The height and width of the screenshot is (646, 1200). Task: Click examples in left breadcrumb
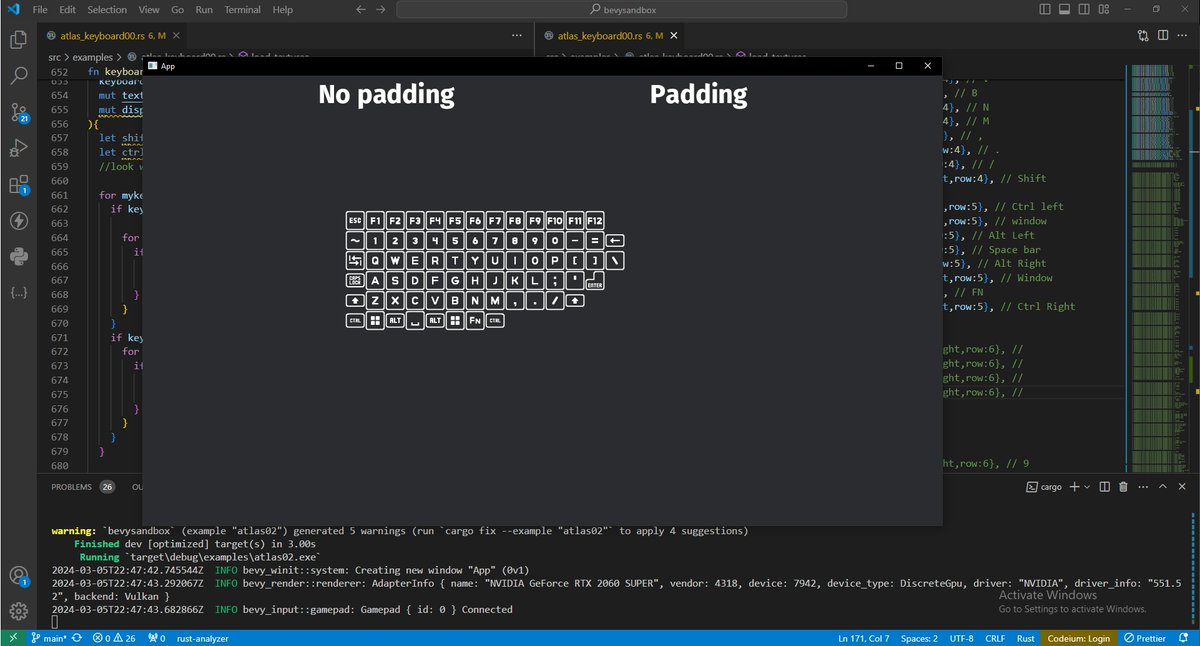click(93, 57)
